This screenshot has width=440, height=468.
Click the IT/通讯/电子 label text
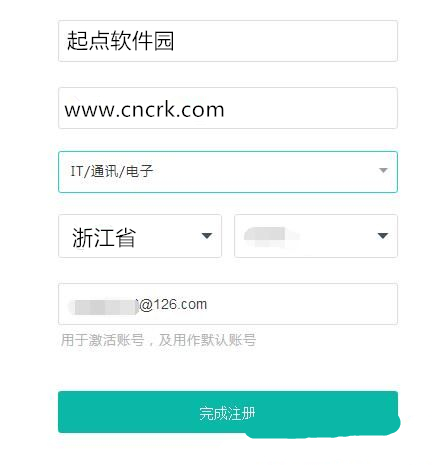pos(112,171)
